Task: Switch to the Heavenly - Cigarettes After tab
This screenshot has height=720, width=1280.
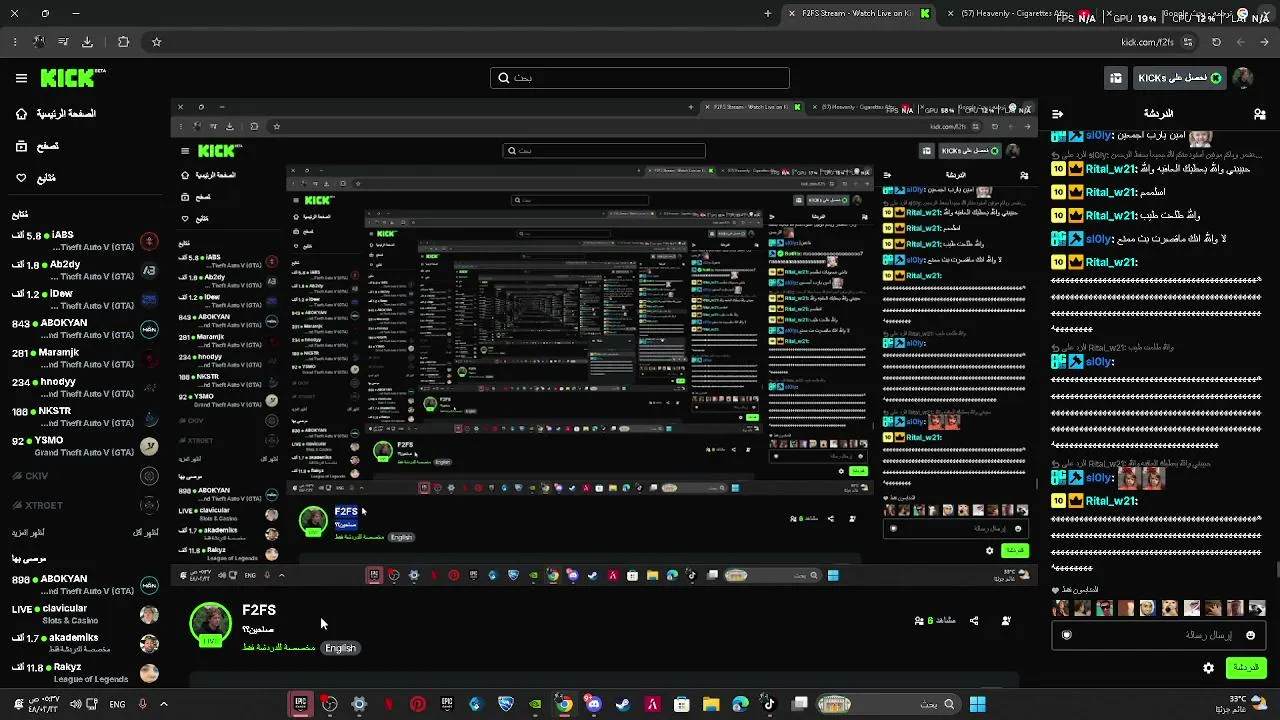Action: coord(1020,14)
